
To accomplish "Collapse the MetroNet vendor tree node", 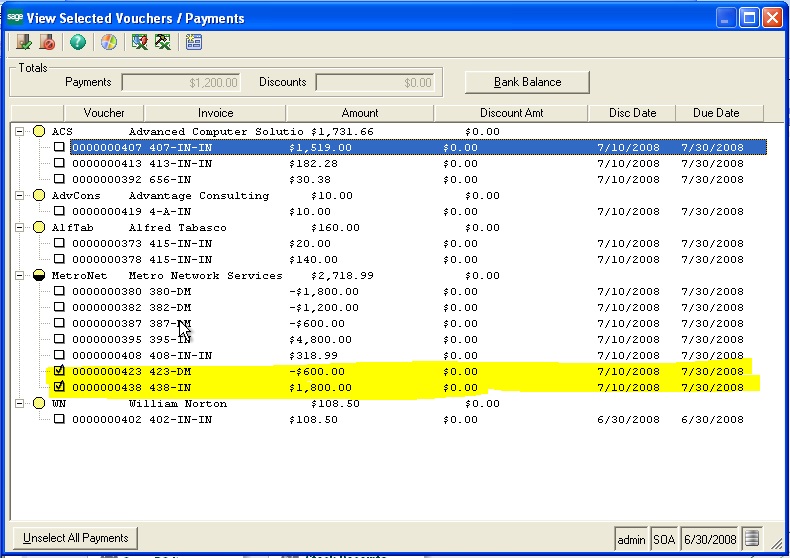I will (19, 275).
